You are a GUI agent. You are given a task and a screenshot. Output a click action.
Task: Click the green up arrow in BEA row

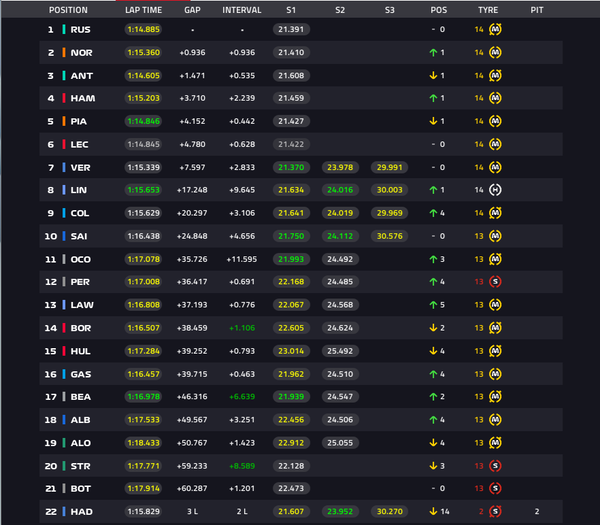(x=433, y=397)
